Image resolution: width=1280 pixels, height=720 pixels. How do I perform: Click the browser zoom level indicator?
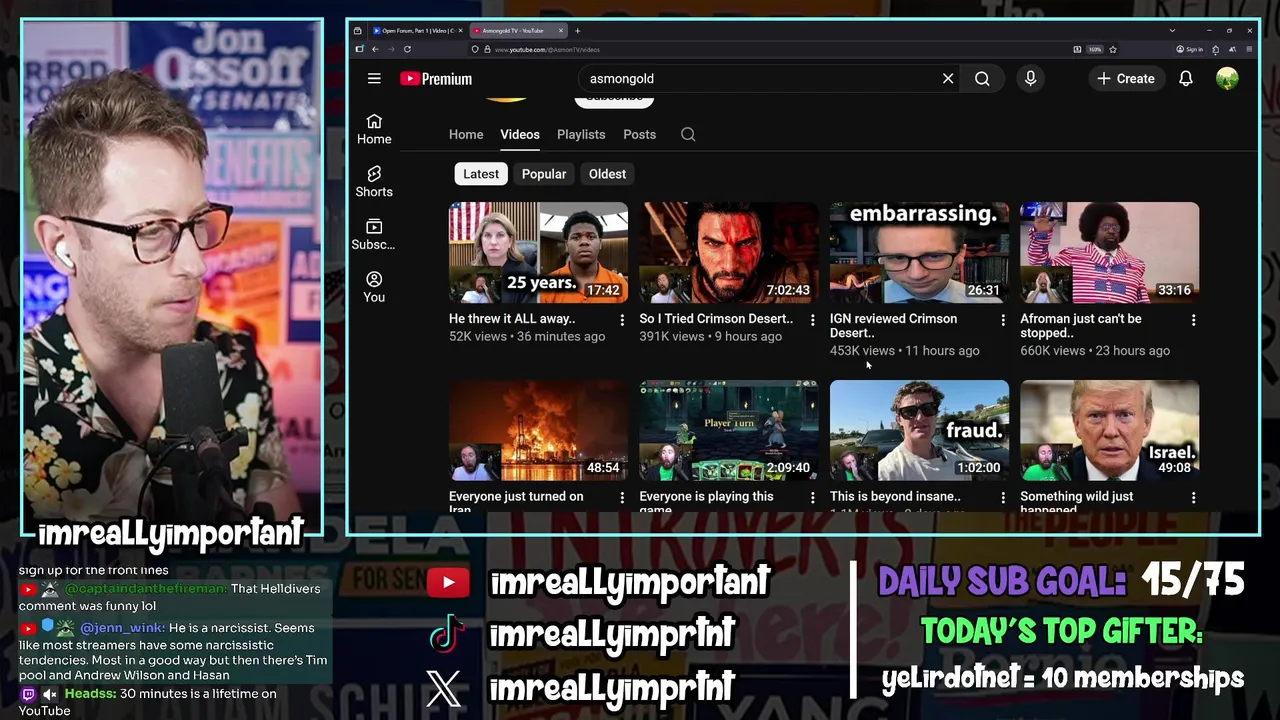1095,49
